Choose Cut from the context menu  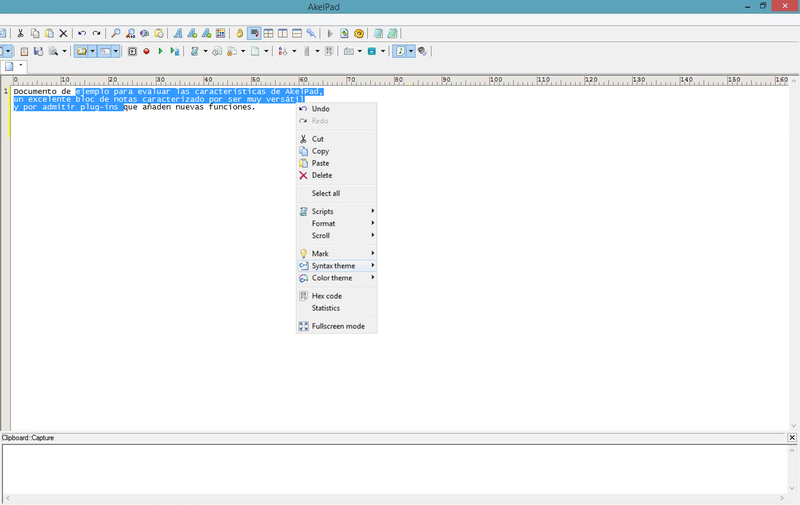pos(337,139)
